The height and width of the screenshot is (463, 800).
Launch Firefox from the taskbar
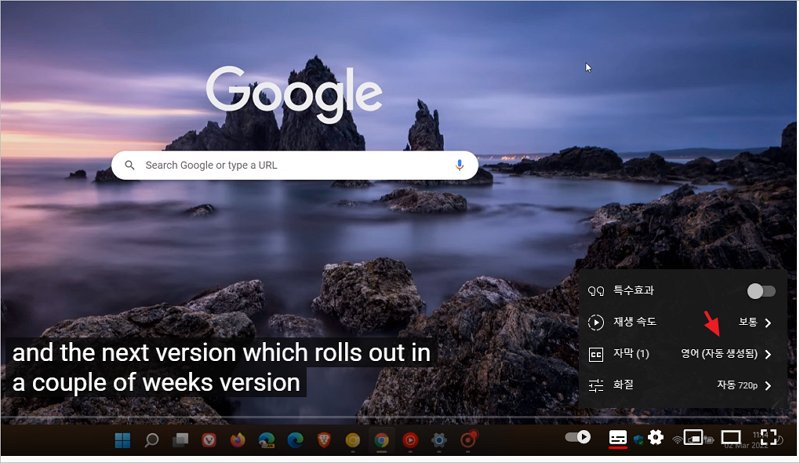(x=237, y=439)
